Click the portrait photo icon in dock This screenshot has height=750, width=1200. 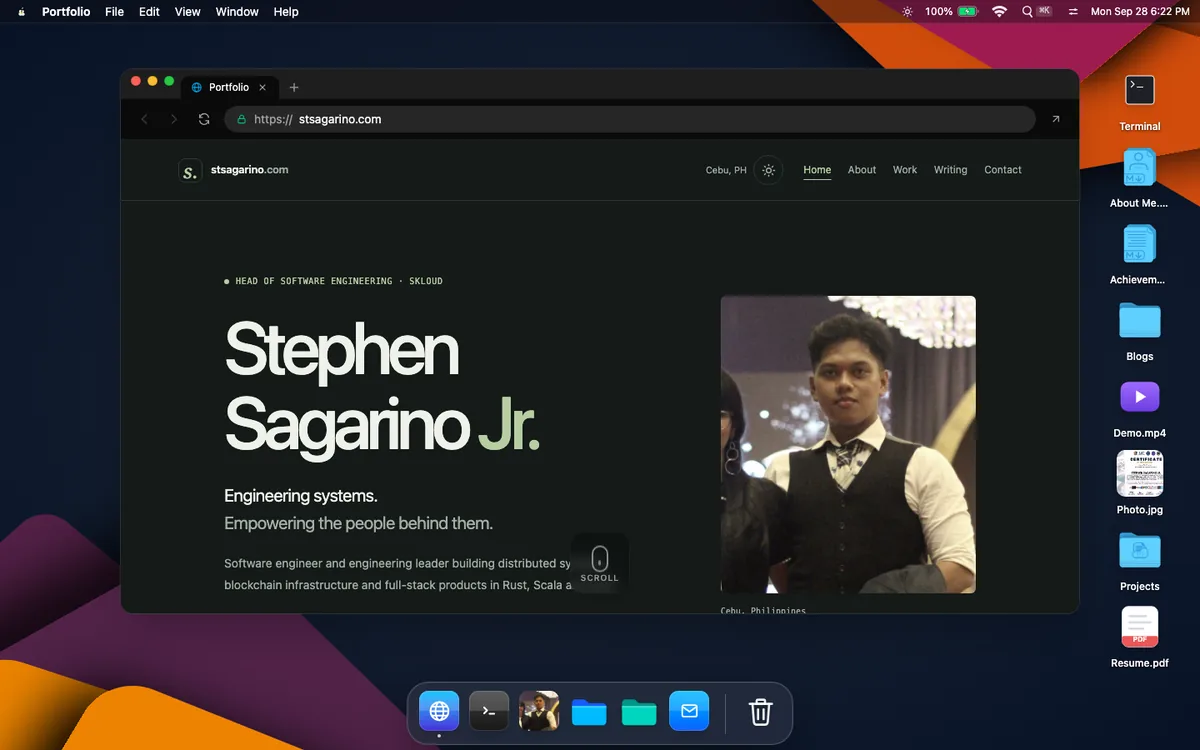click(x=539, y=711)
